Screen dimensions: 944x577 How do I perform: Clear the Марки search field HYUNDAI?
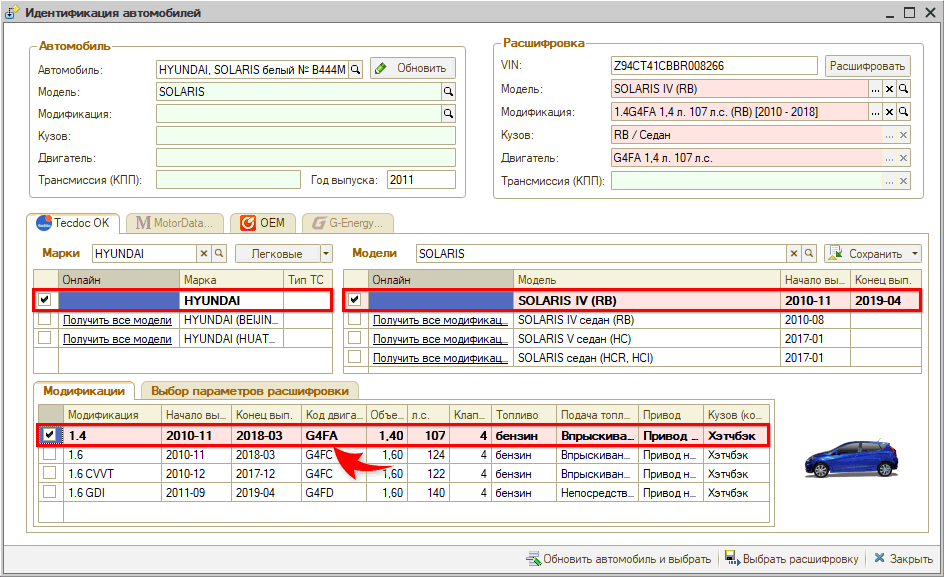[204, 254]
